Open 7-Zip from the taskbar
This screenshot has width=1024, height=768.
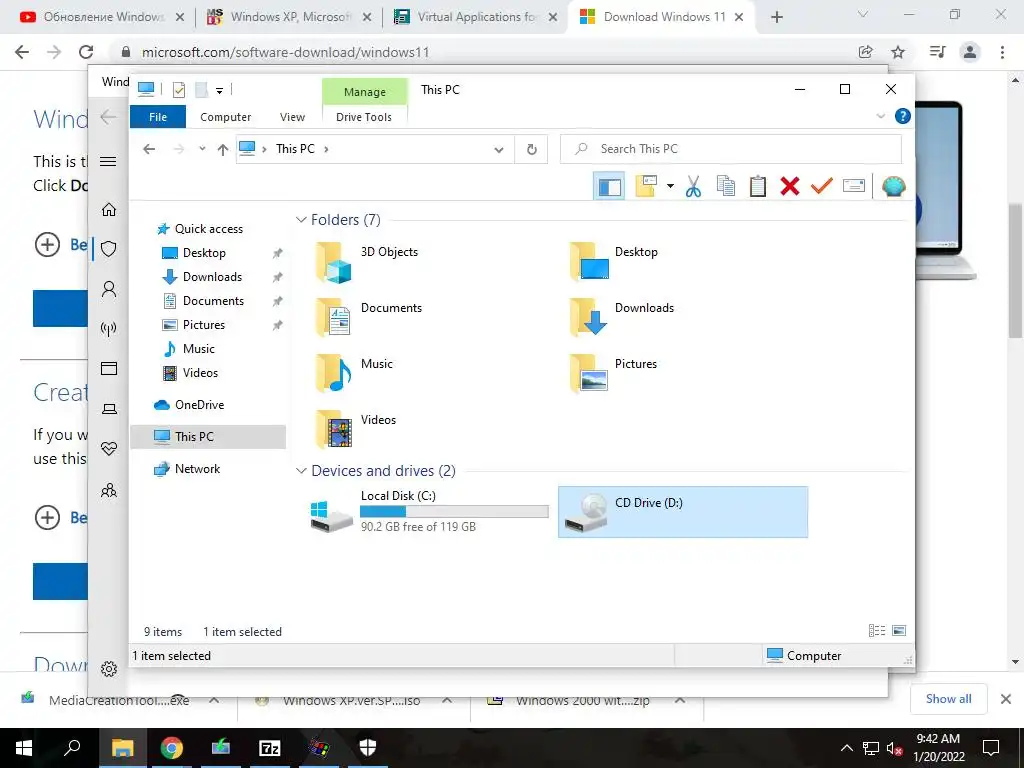(270, 748)
